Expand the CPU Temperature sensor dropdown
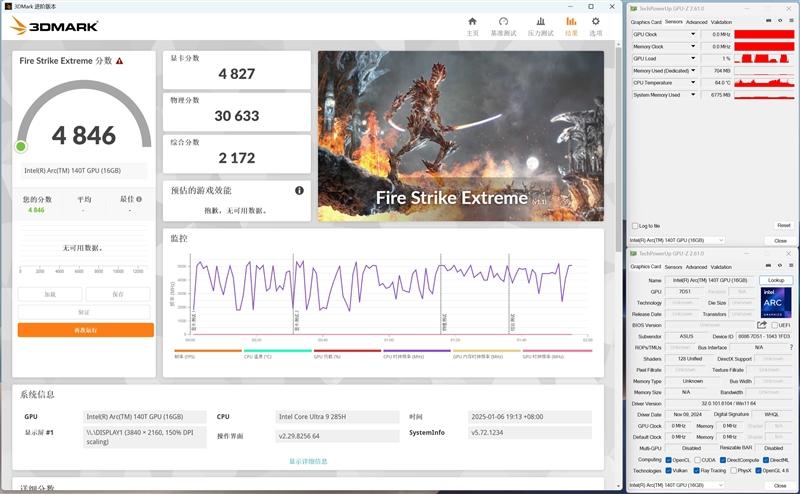Viewport: 800px width, 494px height. pyautogui.click(x=694, y=83)
